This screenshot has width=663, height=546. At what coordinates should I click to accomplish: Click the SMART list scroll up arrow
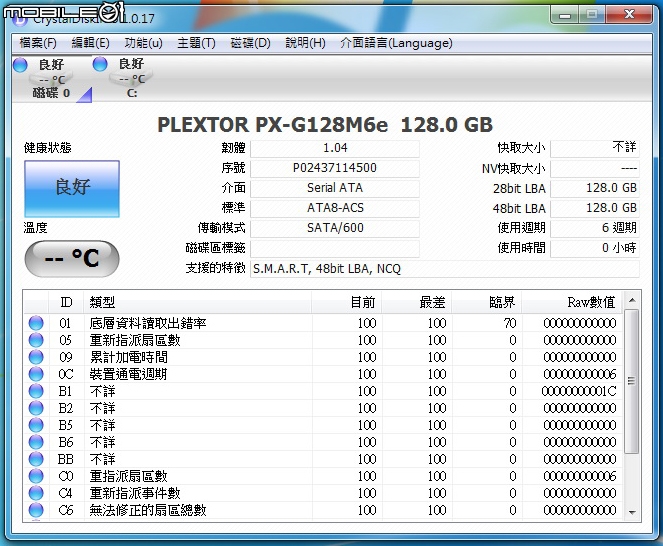(632, 300)
